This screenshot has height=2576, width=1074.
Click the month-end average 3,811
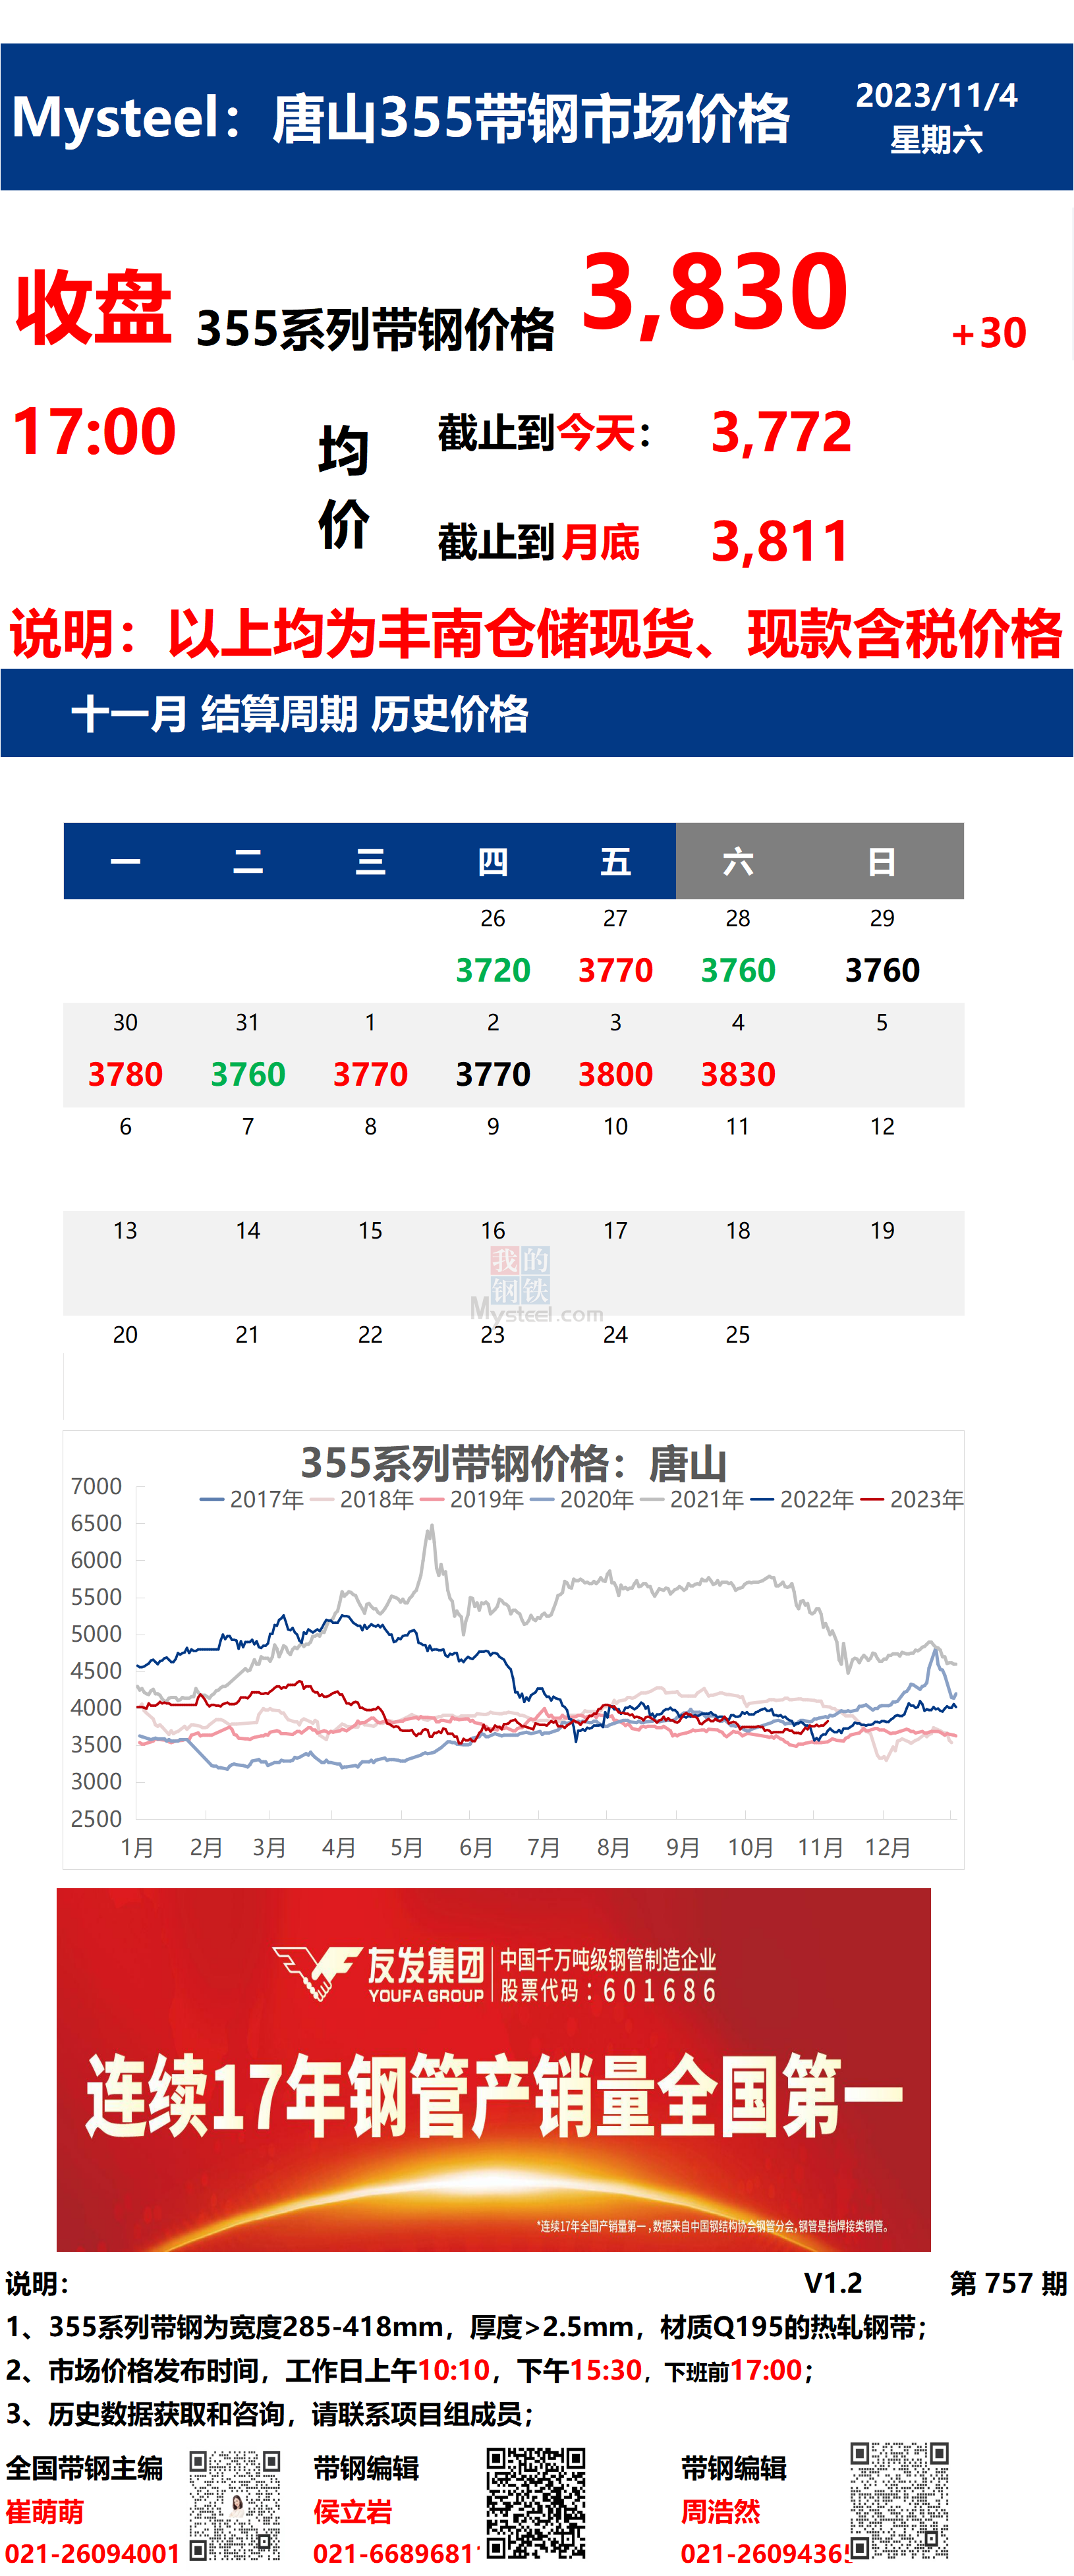point(781,541)
